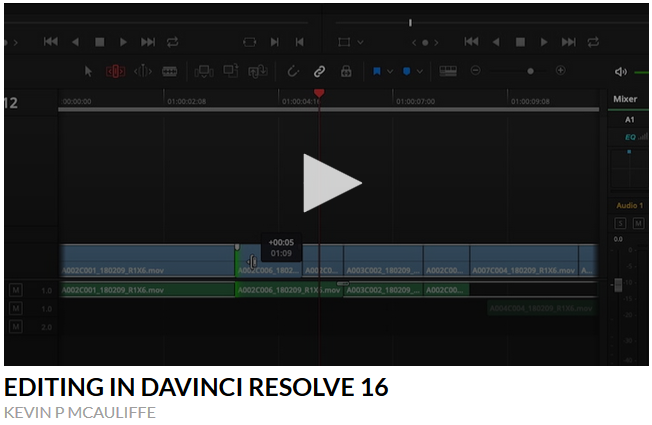Click ruler timecode 01:00:09:08
Screen dimensions: 652x425
tap(530, 101)
